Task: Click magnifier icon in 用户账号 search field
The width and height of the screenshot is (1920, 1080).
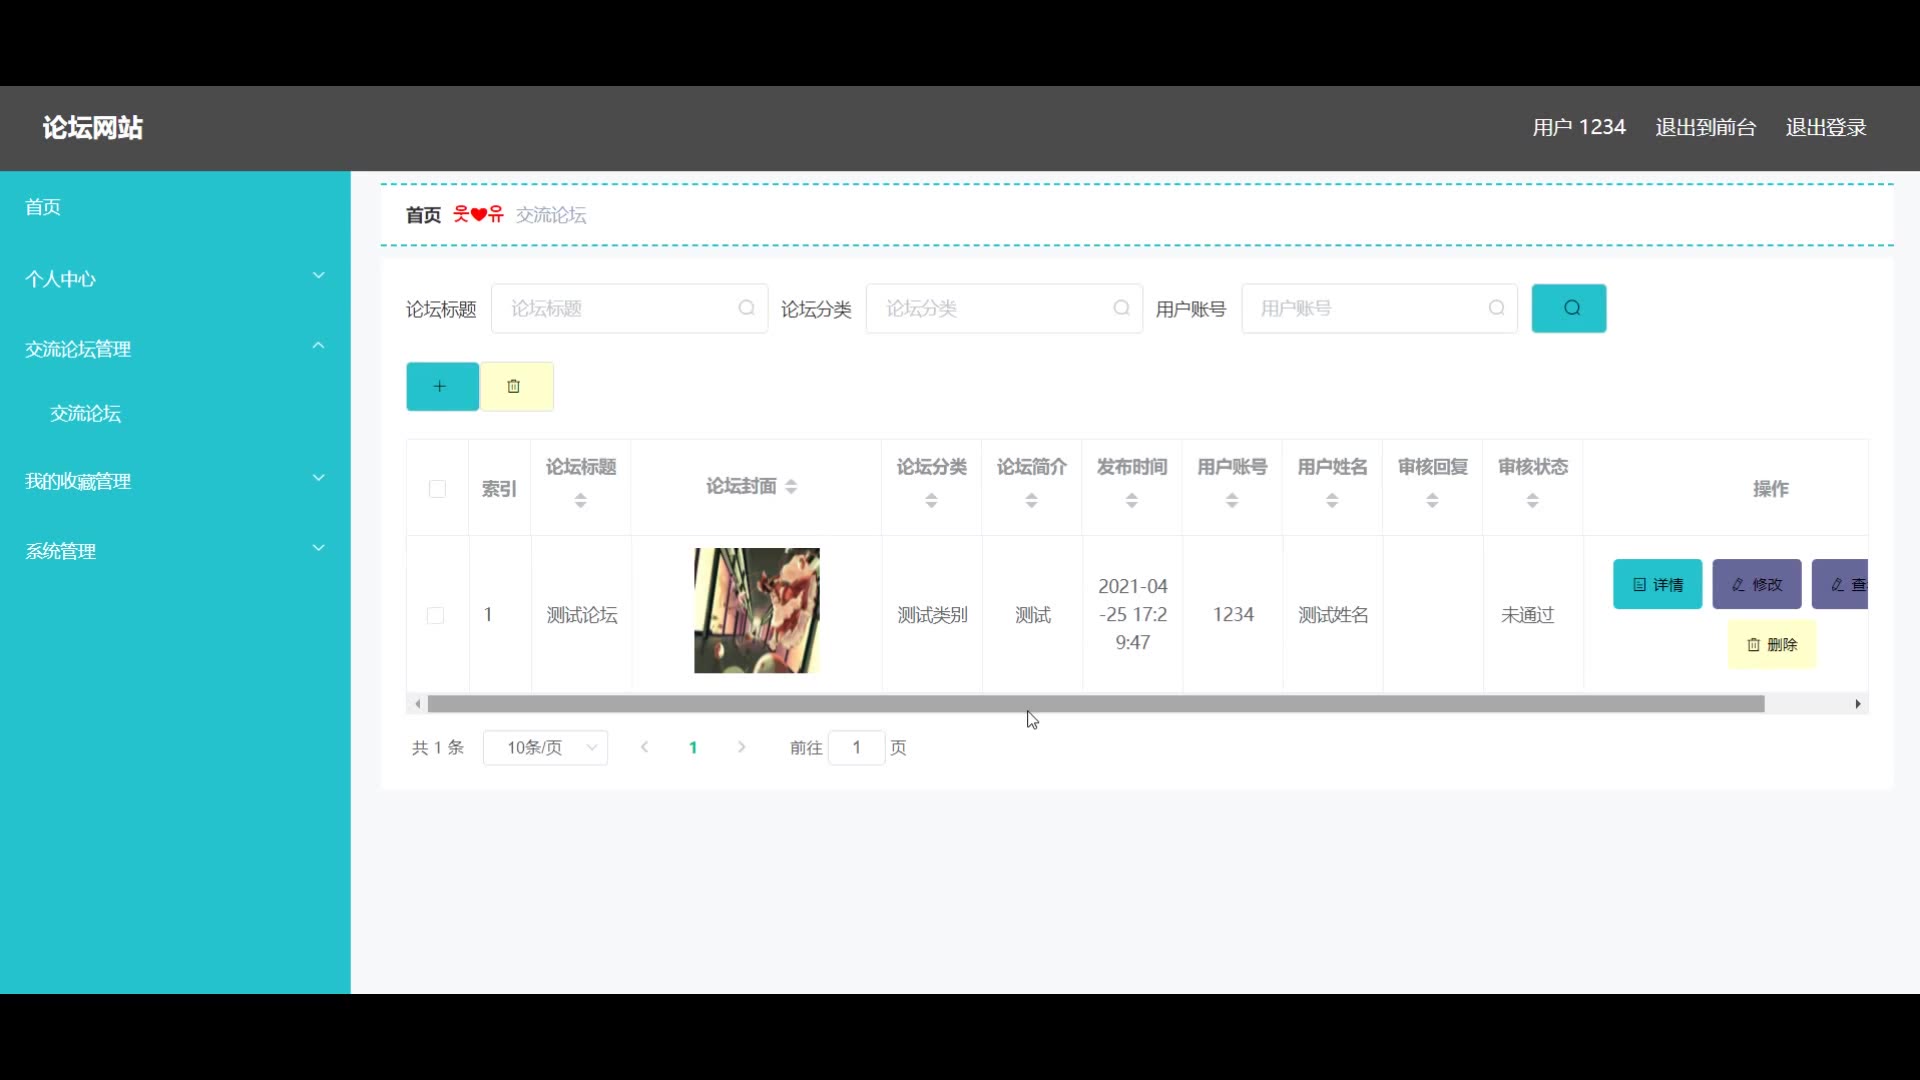Action: pyautogui.click(x=1496, y=308)
